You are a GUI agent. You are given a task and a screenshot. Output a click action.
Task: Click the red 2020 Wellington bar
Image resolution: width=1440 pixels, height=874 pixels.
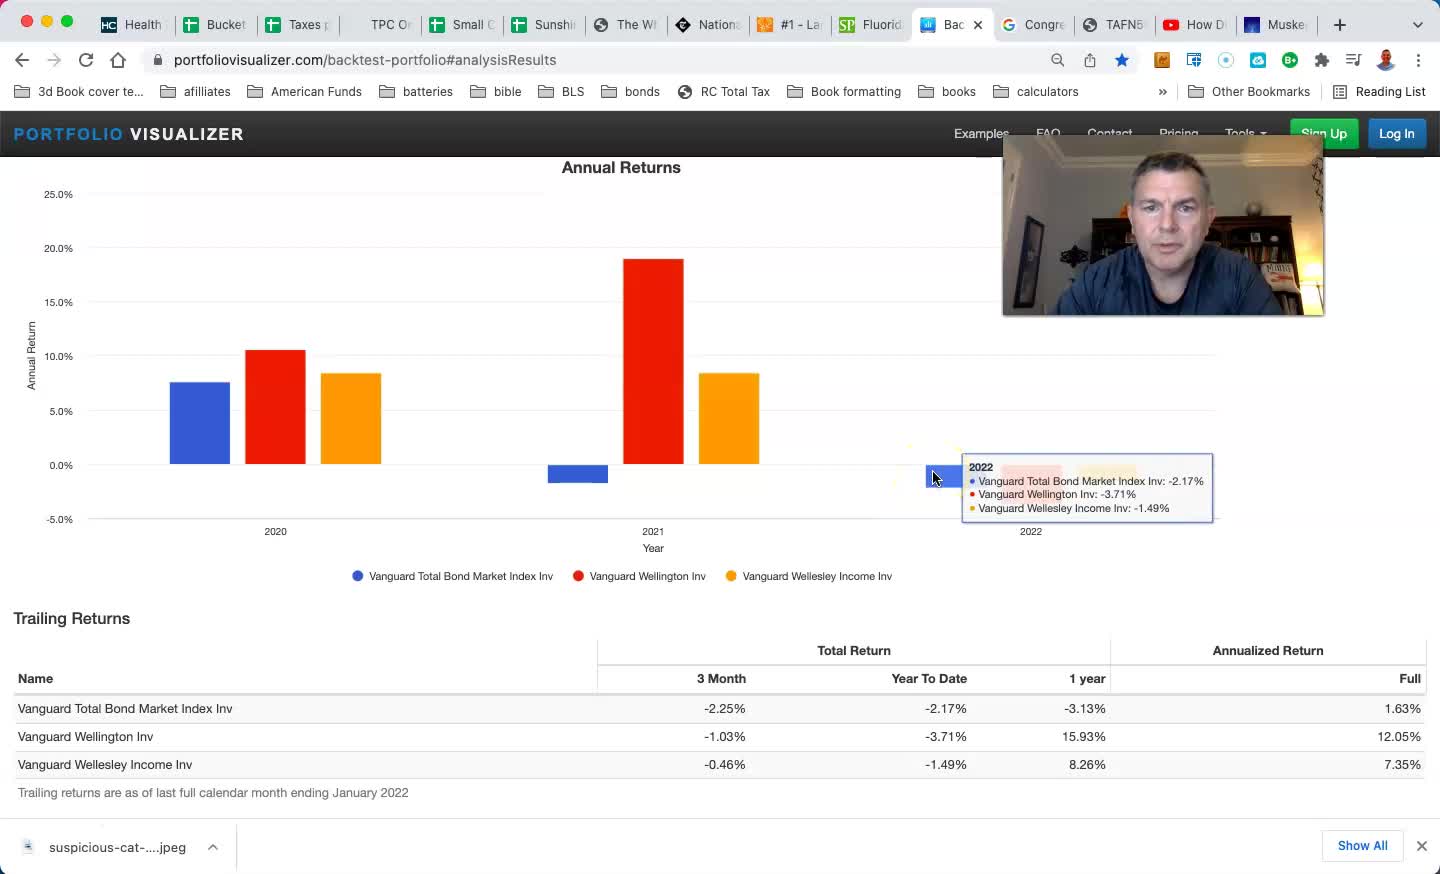pos(275,407)
